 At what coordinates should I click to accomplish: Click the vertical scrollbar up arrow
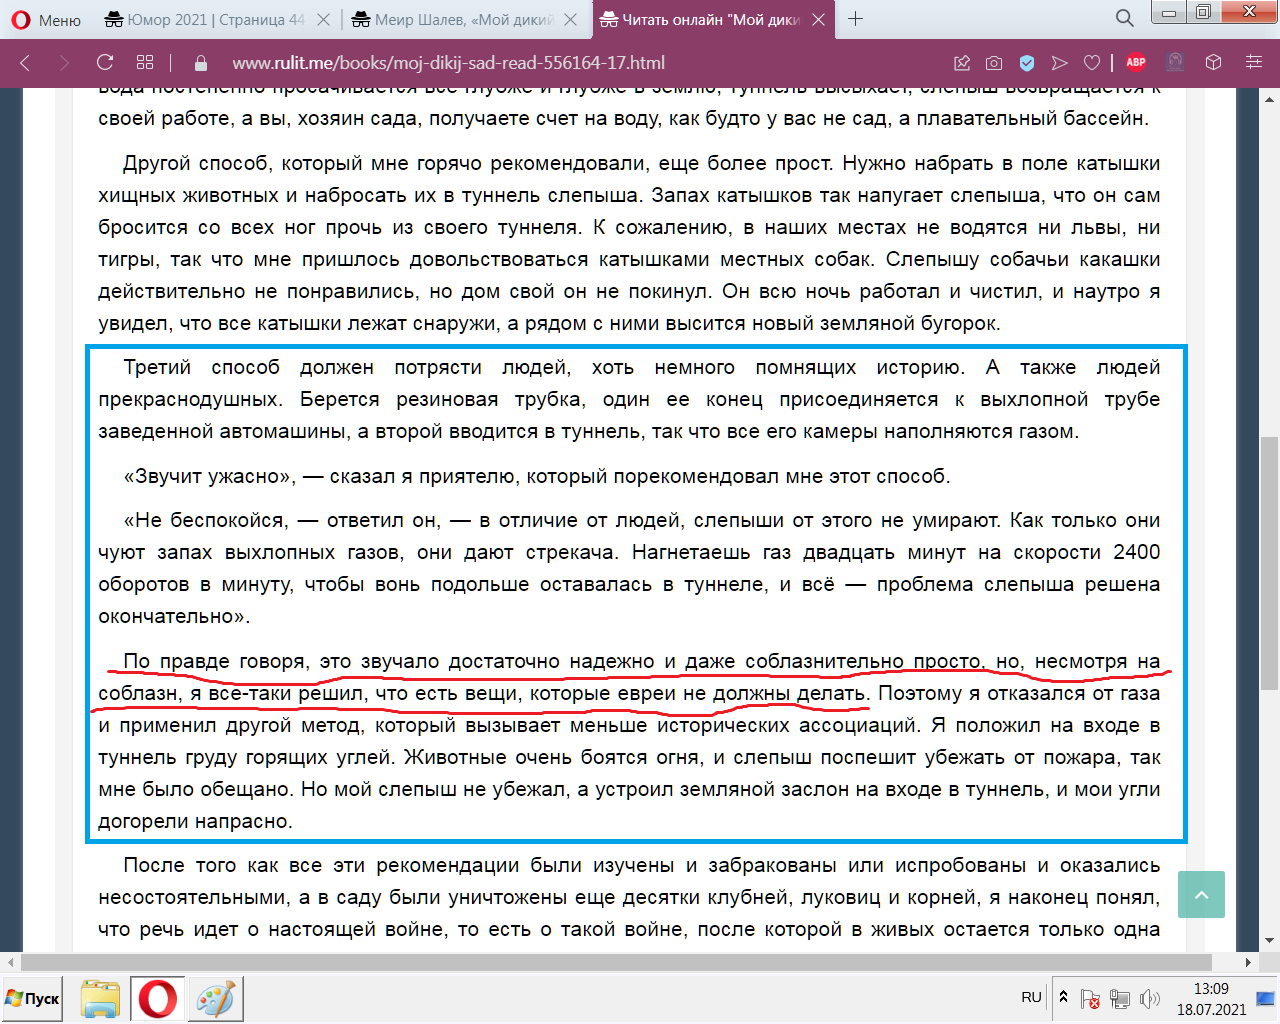pyautogui.click(x=1270, y=99)
